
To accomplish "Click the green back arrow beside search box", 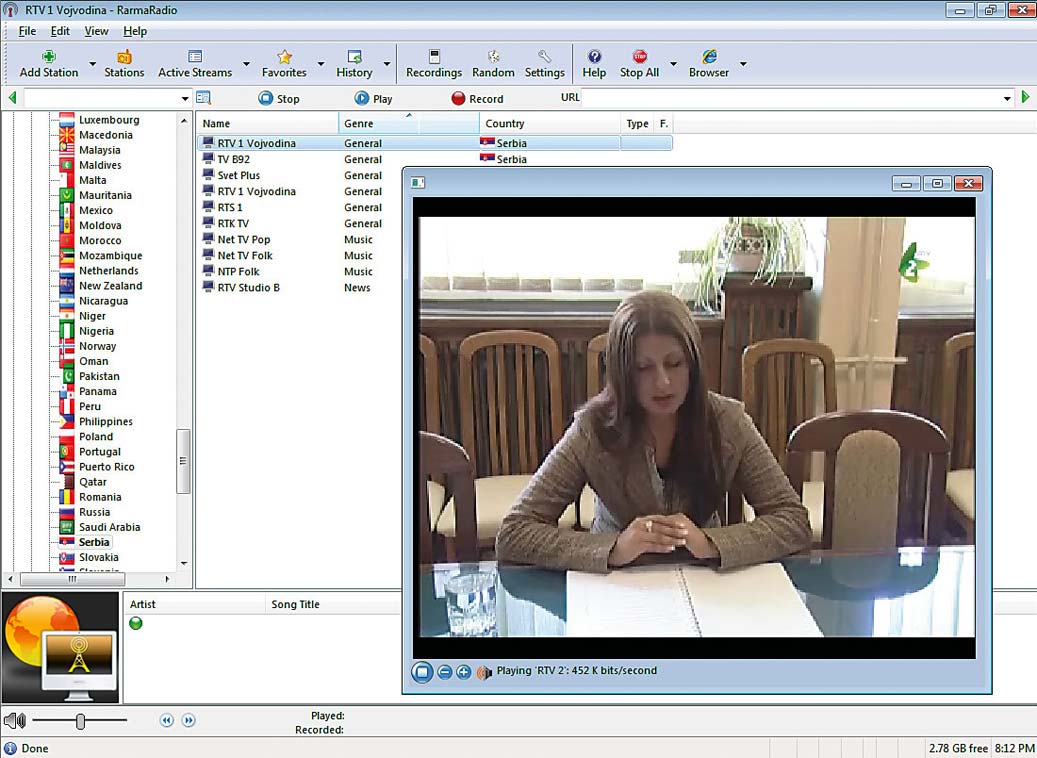I will pos(12,98).
